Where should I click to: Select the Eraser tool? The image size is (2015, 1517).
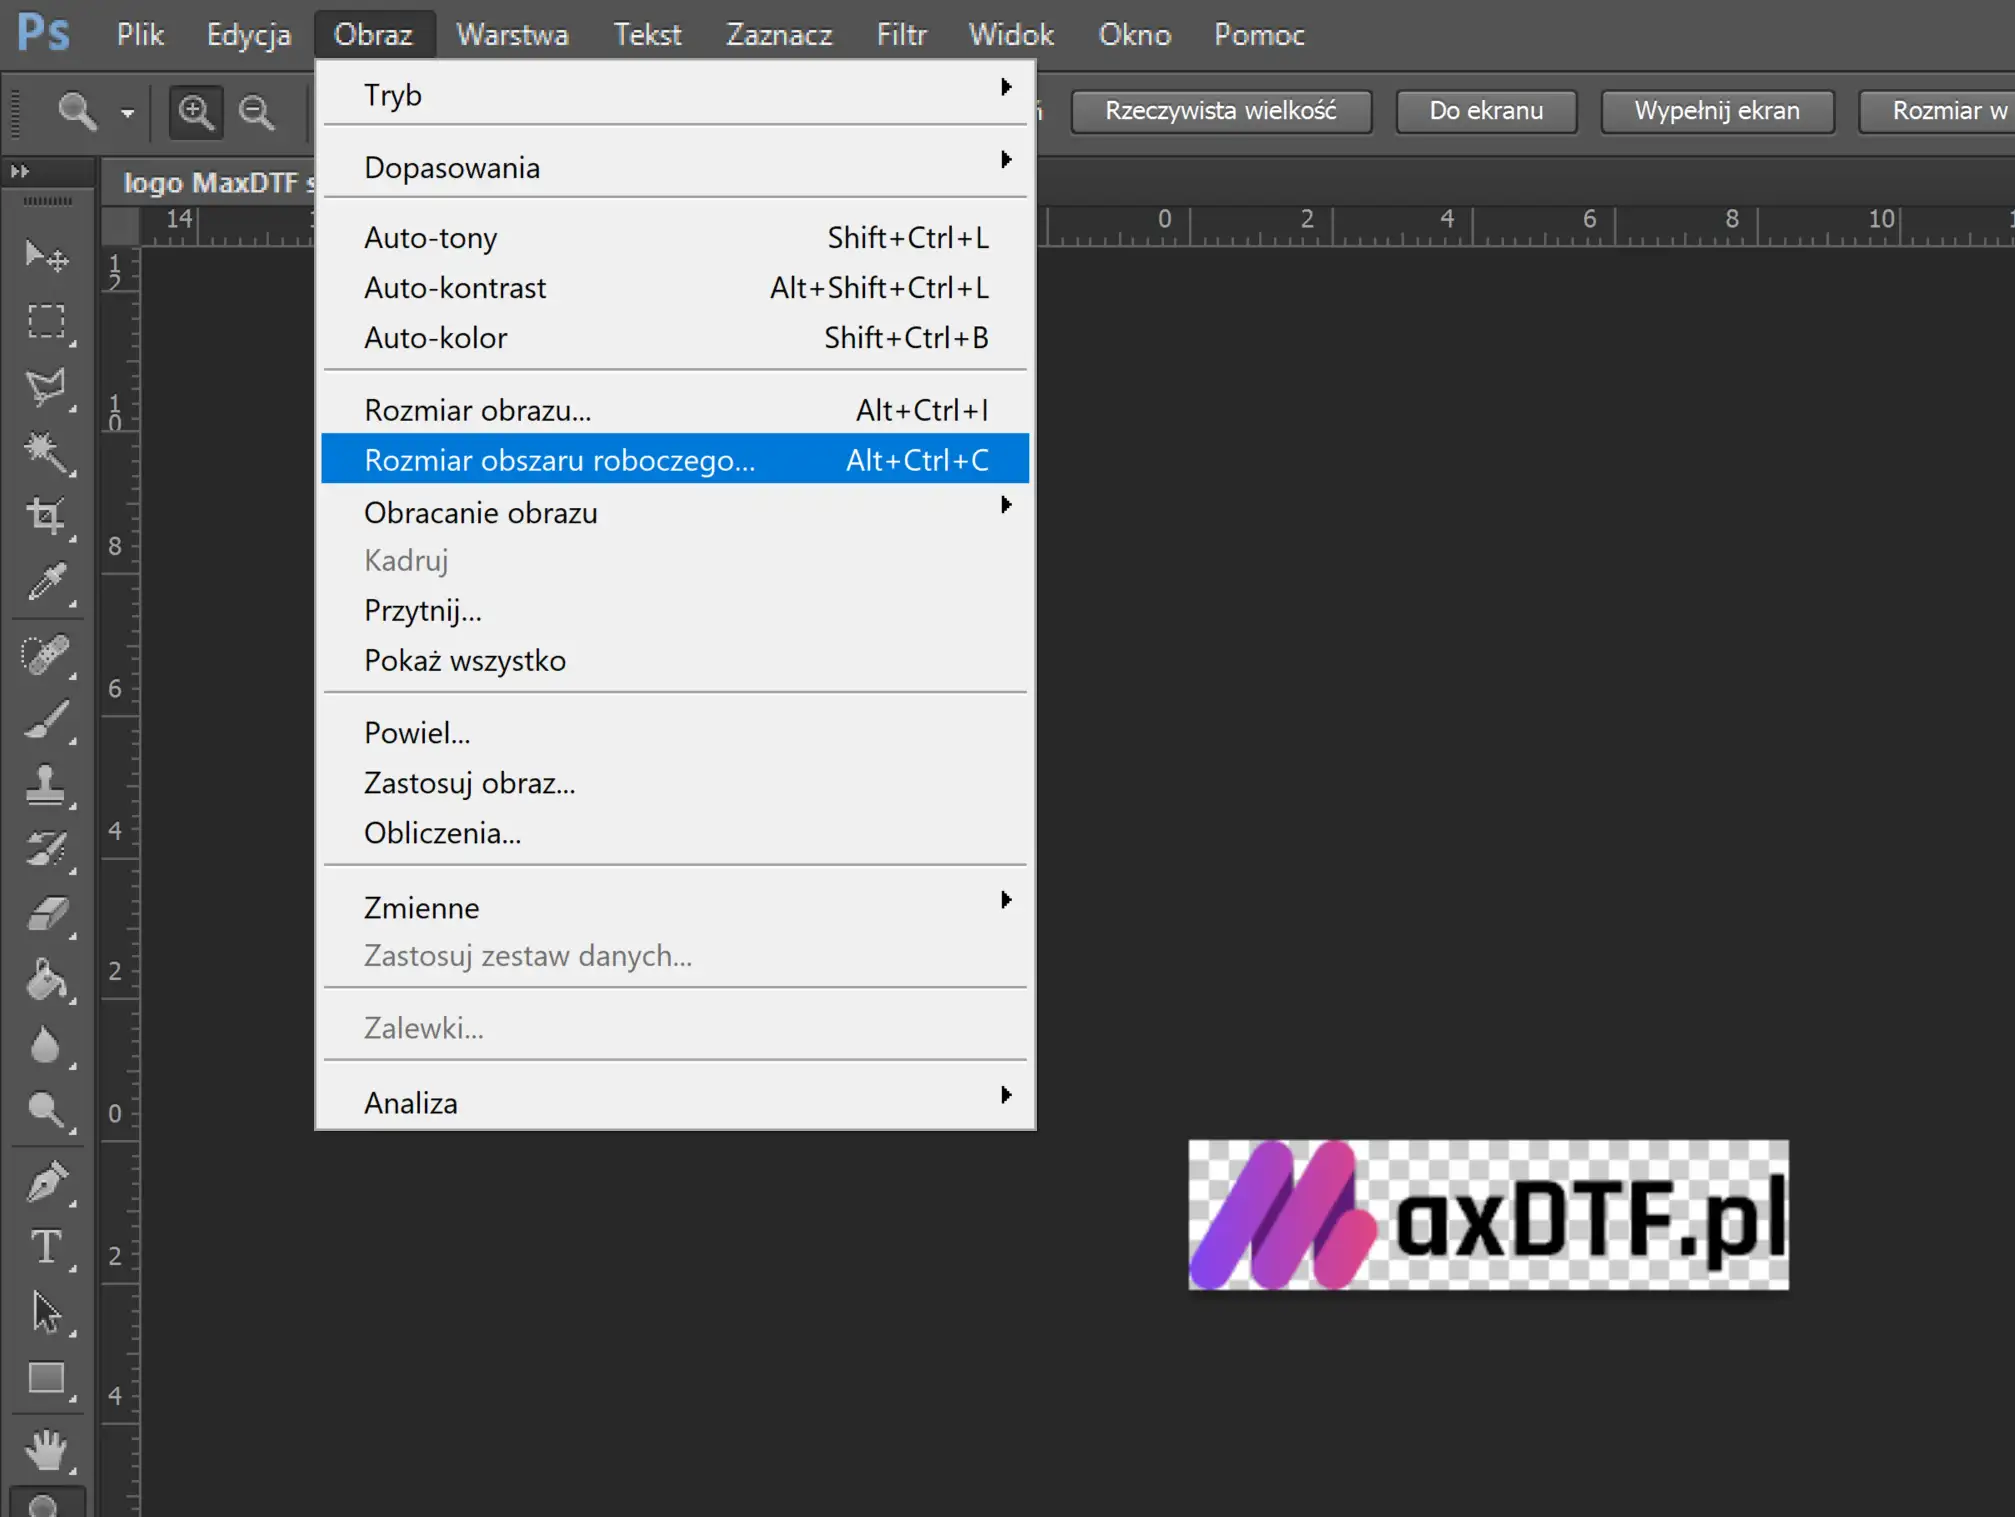coord(46,914)
